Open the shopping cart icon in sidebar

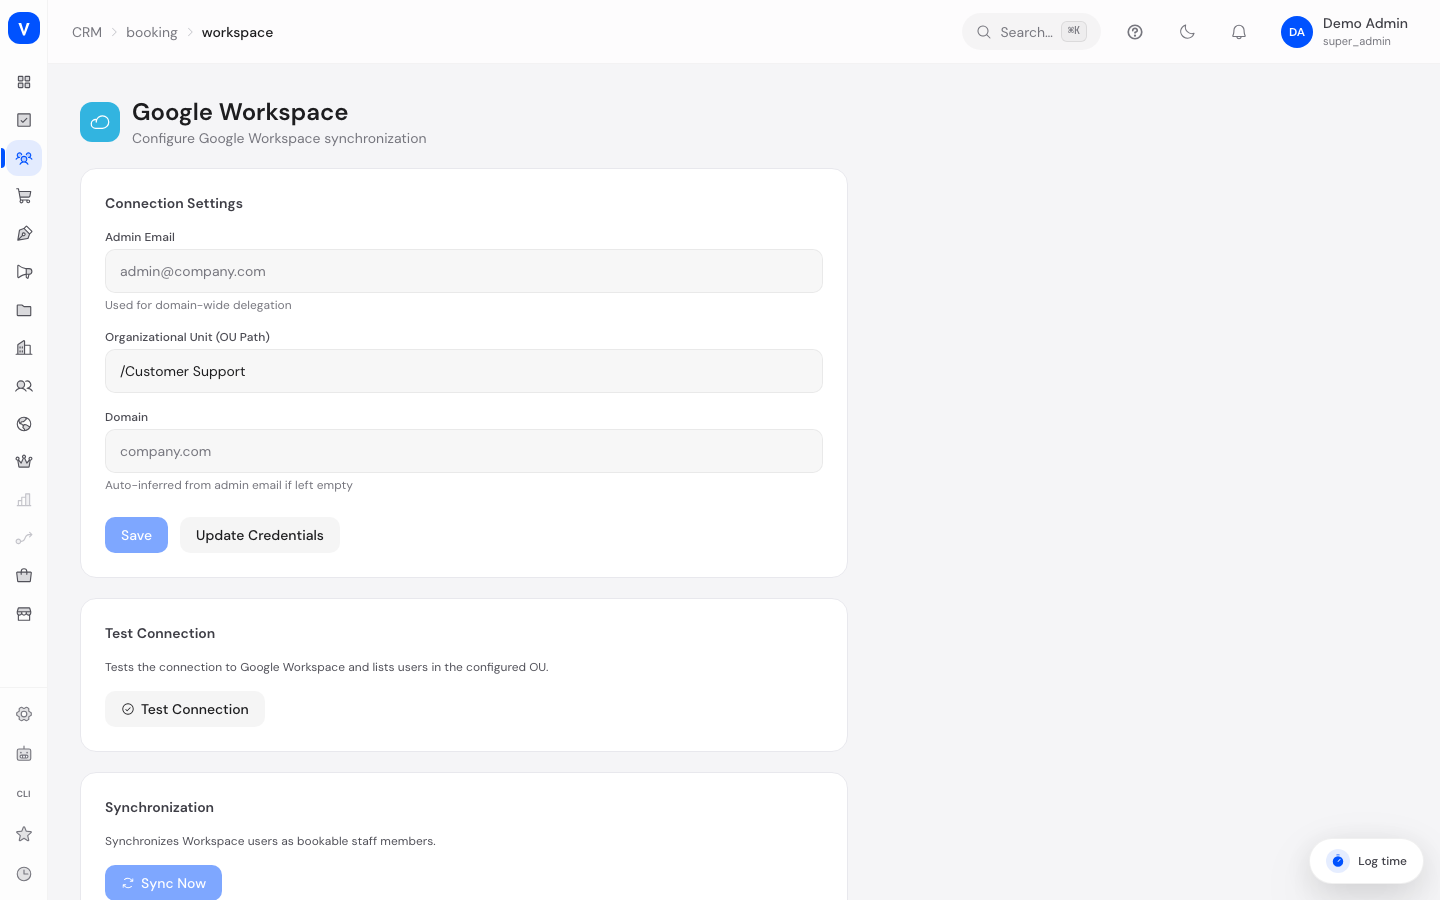point(24,196)
